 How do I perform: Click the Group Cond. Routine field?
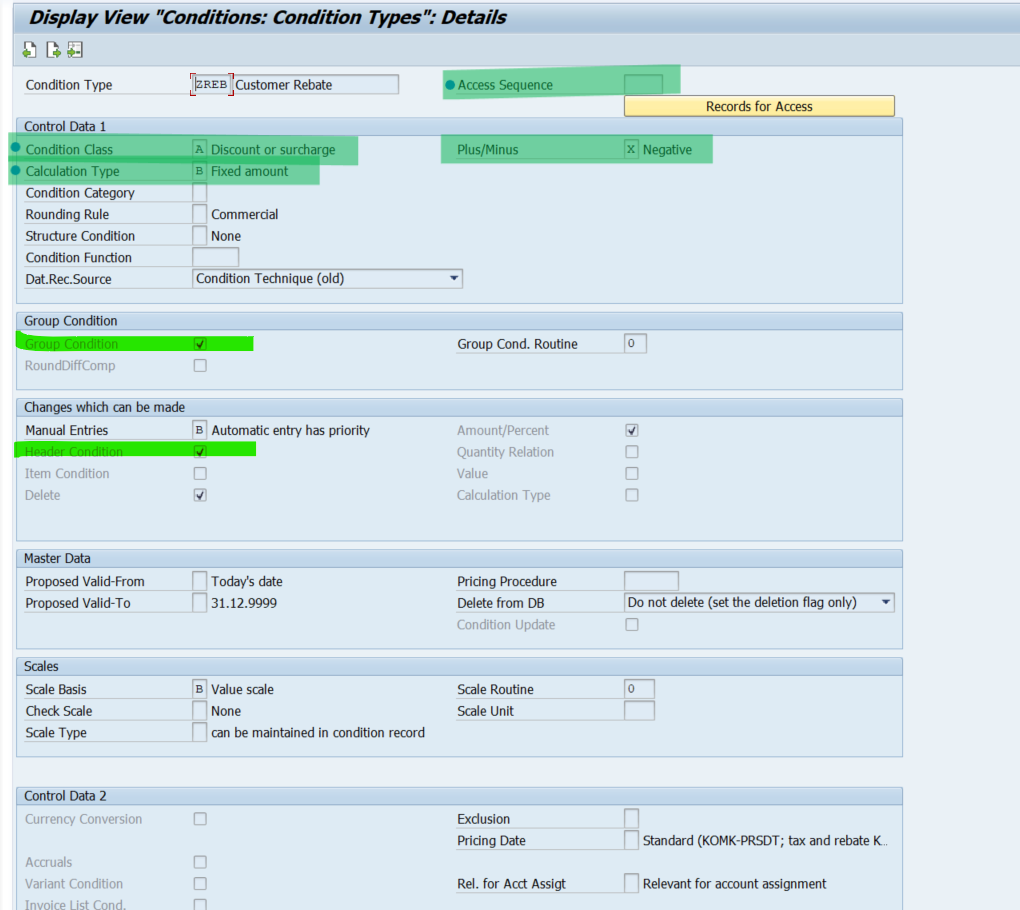click(x=635, y=343)
